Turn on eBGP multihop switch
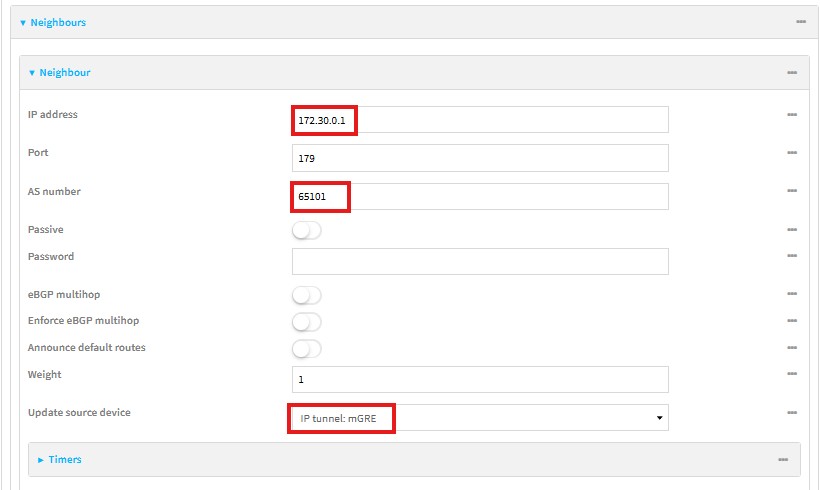 307,295
